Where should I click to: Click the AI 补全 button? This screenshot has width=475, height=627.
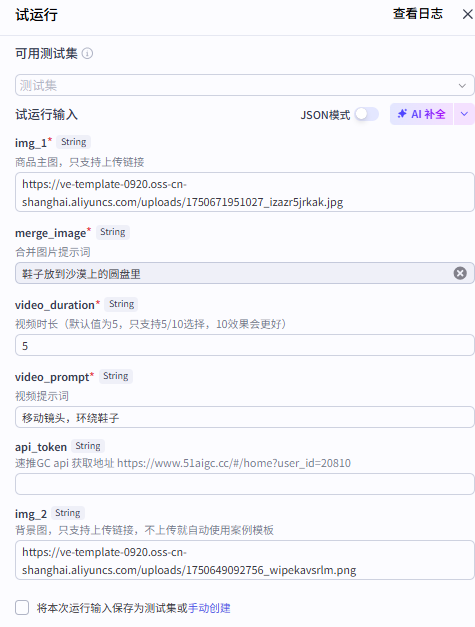[x=421, y=114]
